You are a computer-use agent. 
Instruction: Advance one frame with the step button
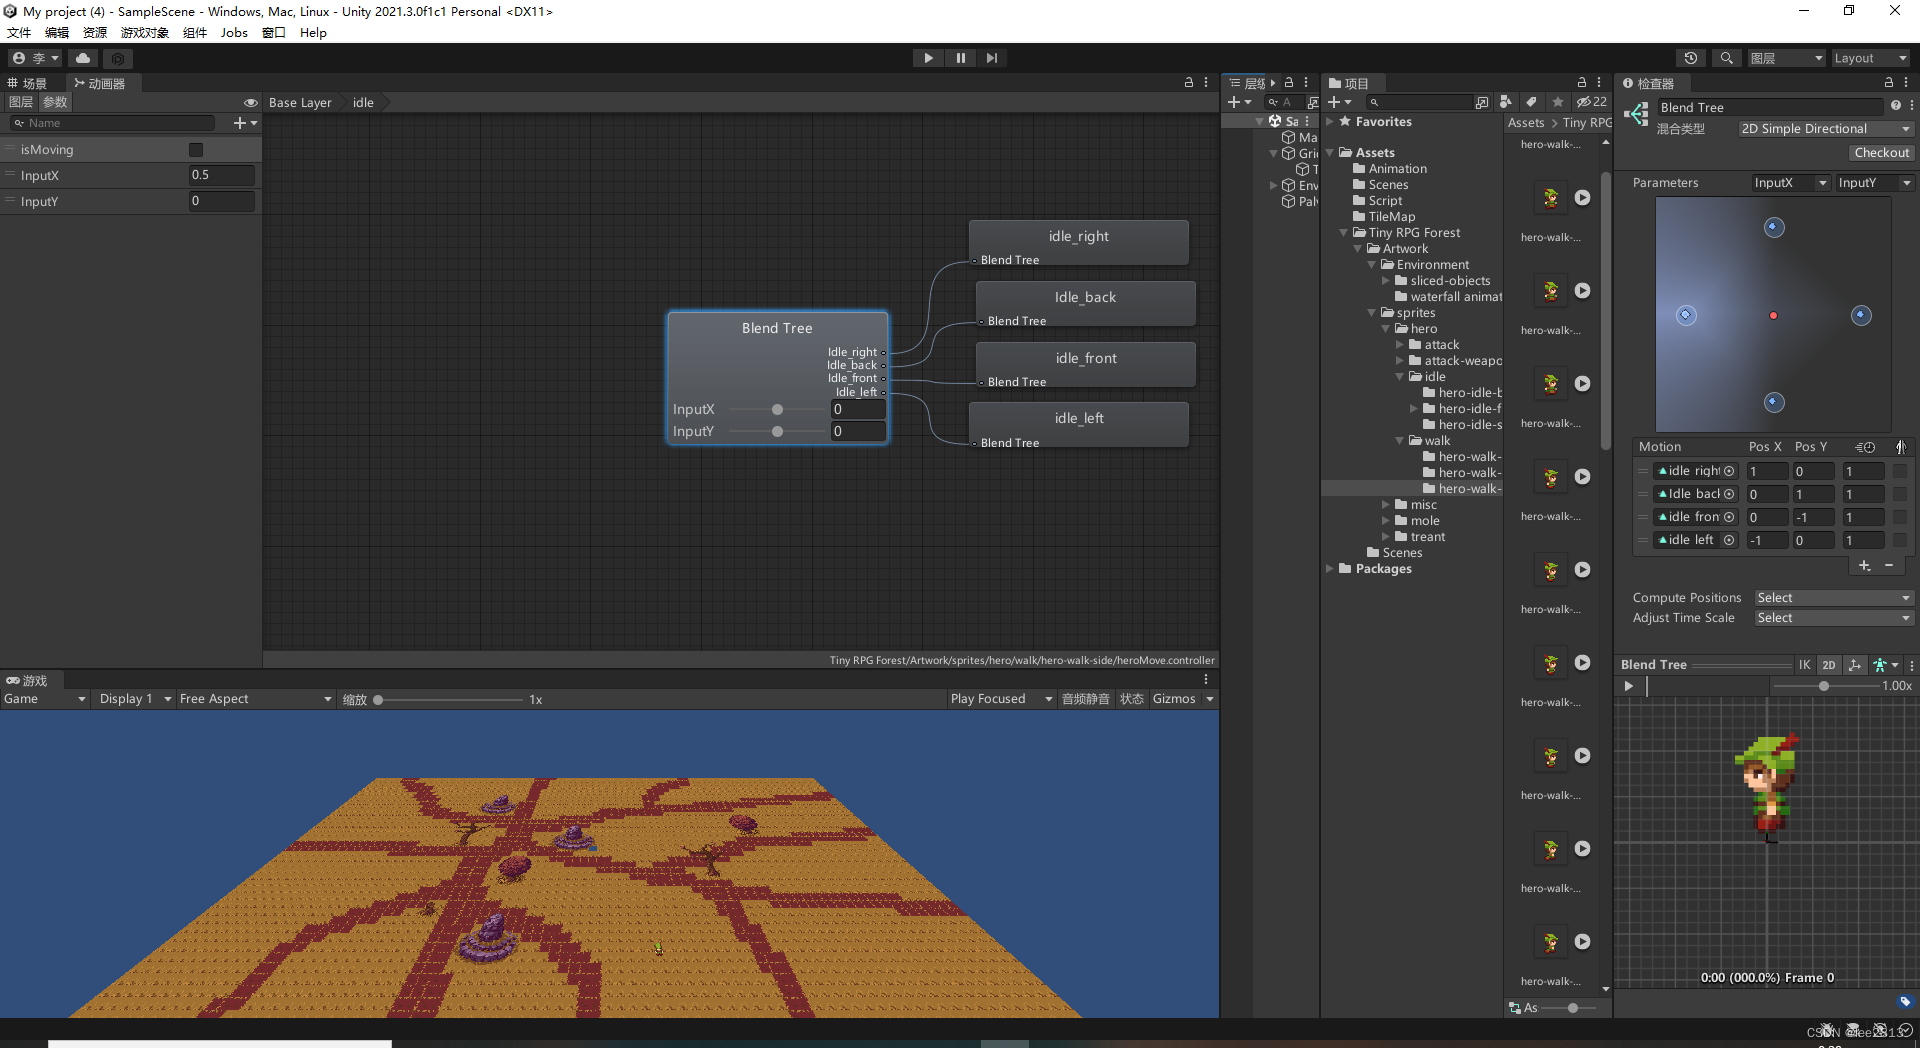pyautogui.click(x=991, y=58)
